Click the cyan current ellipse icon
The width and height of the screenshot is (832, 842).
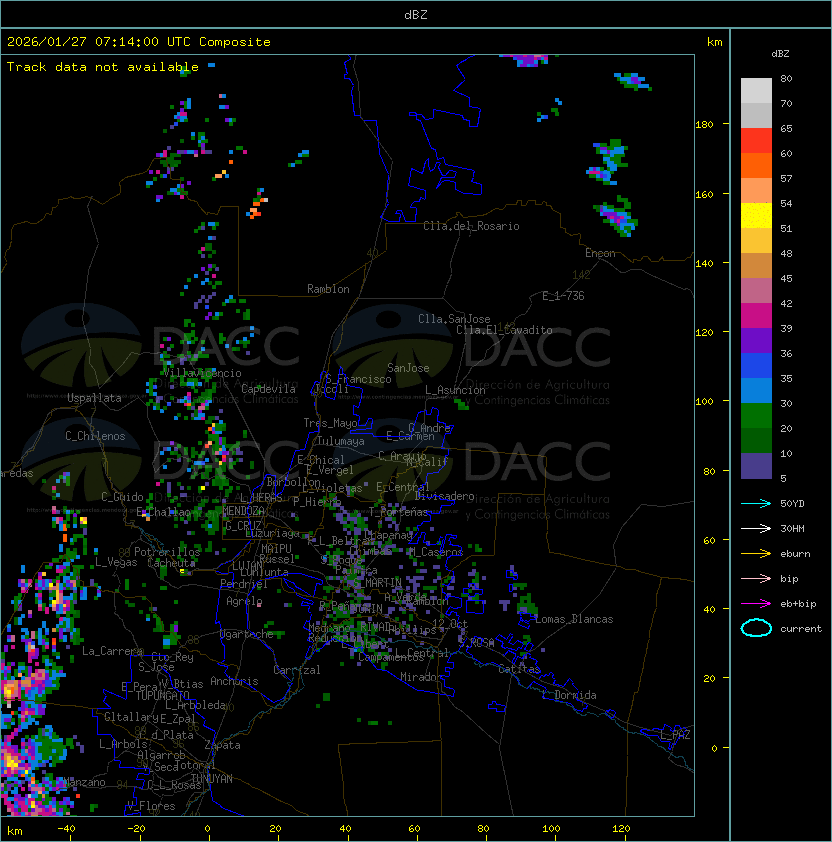click(x=756, y=629)
